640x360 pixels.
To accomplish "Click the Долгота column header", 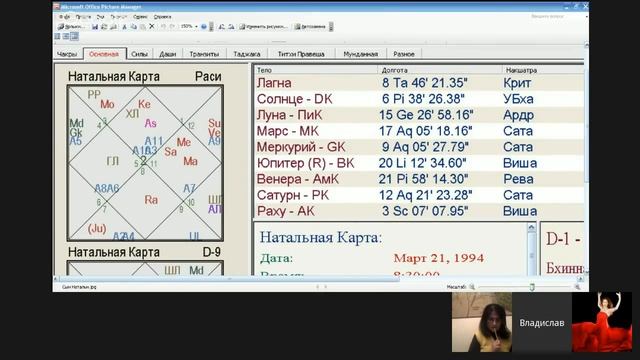I will click(440, 70).
